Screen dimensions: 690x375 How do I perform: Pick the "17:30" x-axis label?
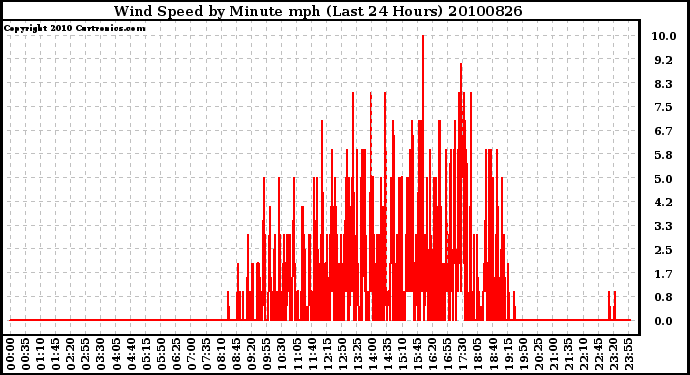462,354
